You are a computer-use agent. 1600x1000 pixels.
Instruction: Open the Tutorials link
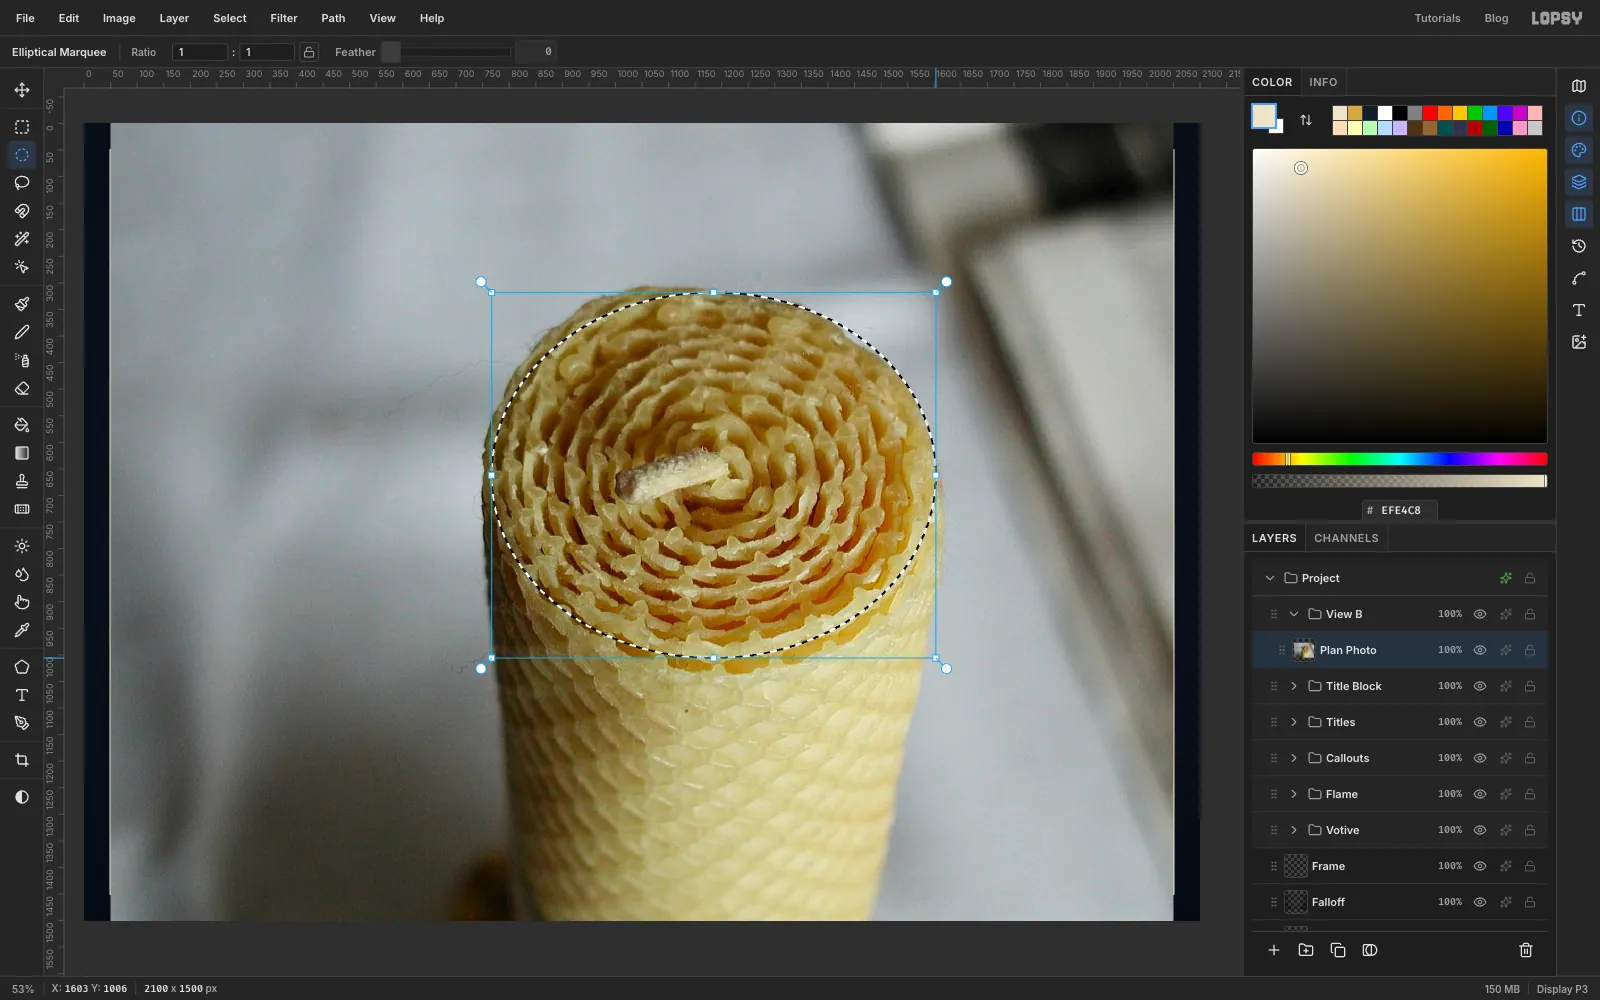click(x=1437, y=18)
